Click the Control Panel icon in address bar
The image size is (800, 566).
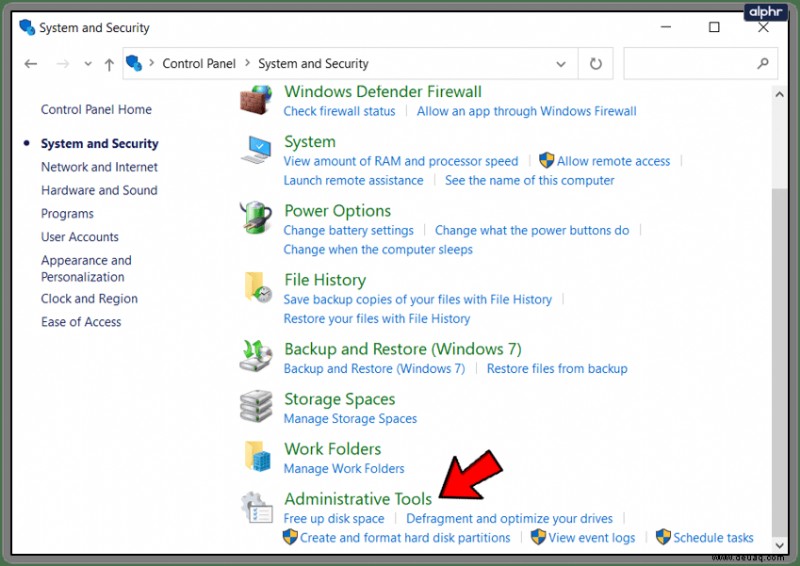pyautogui.click(x=134, y=63)
